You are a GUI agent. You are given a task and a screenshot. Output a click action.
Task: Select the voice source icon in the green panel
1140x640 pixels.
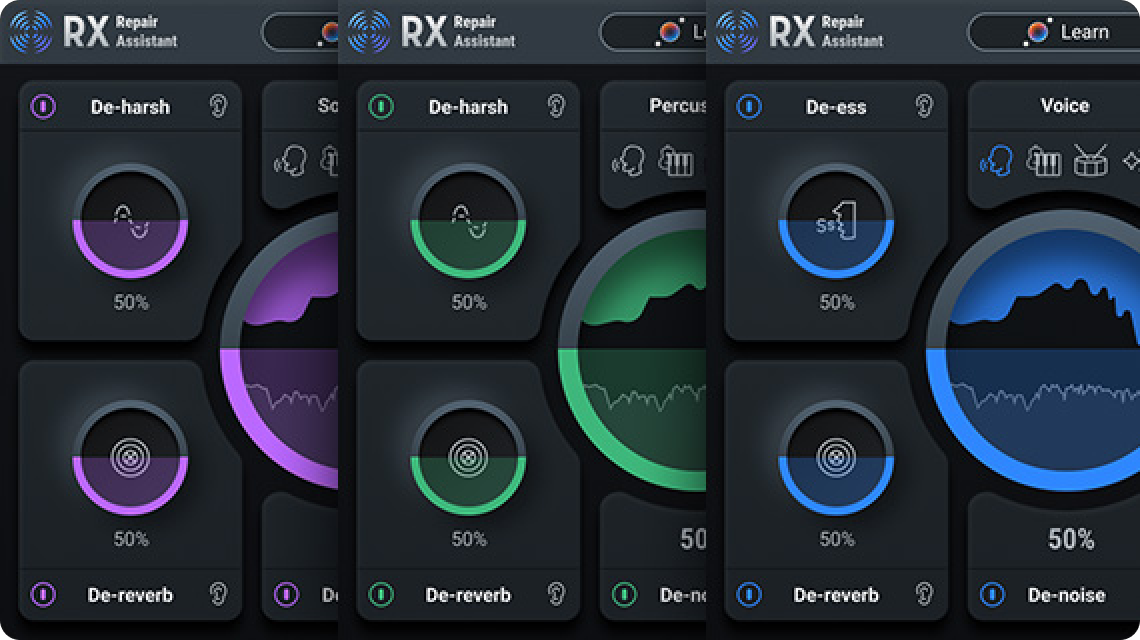pyautogui.click(x=629, y=161)
